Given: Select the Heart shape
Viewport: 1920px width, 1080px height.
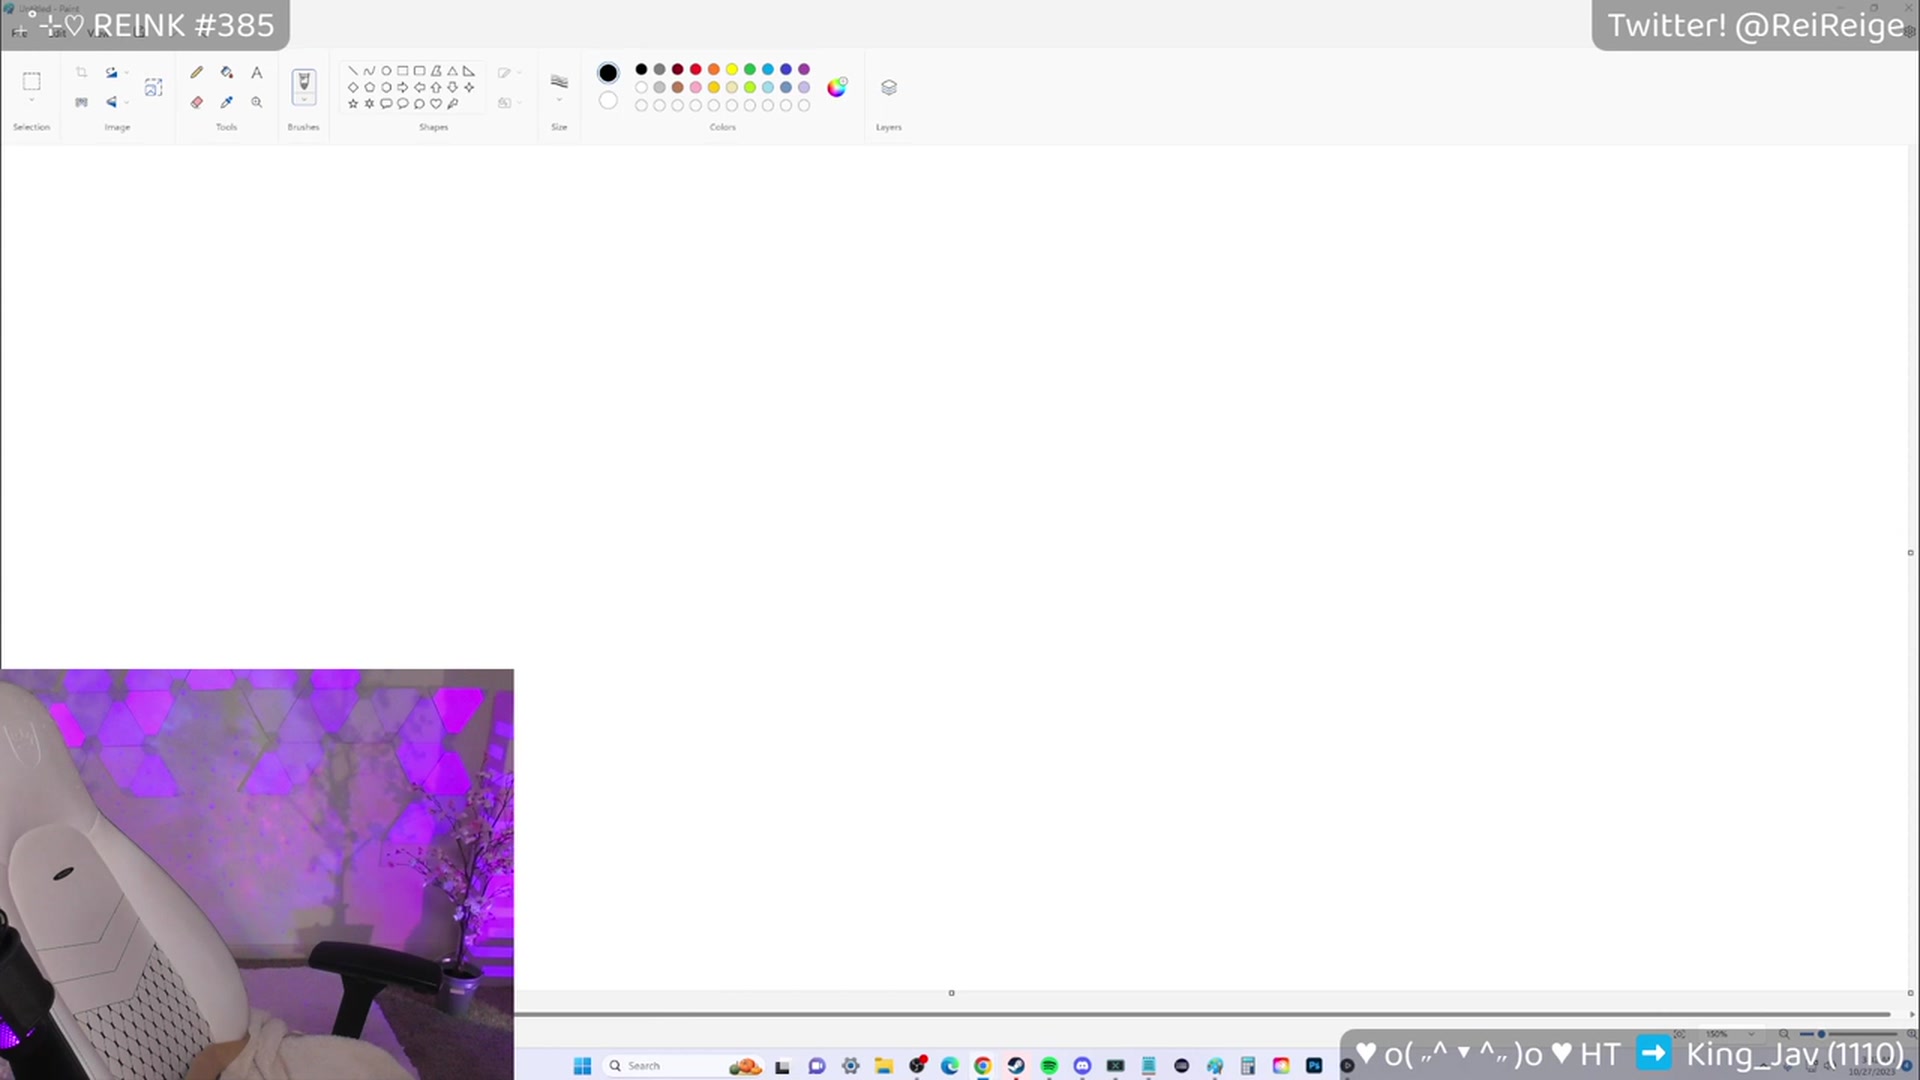Looking at the screenshot, I should point(436,103).
